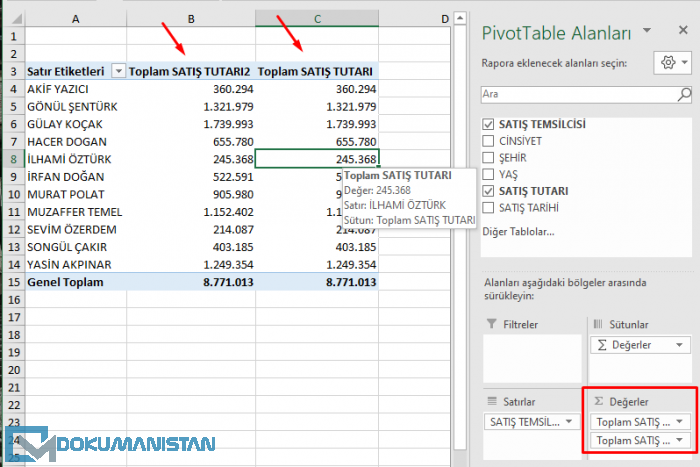Select the MUZAFFER TEMEL cell
Image resolution: width=700 pixels, height=467 pixels.
(76, 212)
